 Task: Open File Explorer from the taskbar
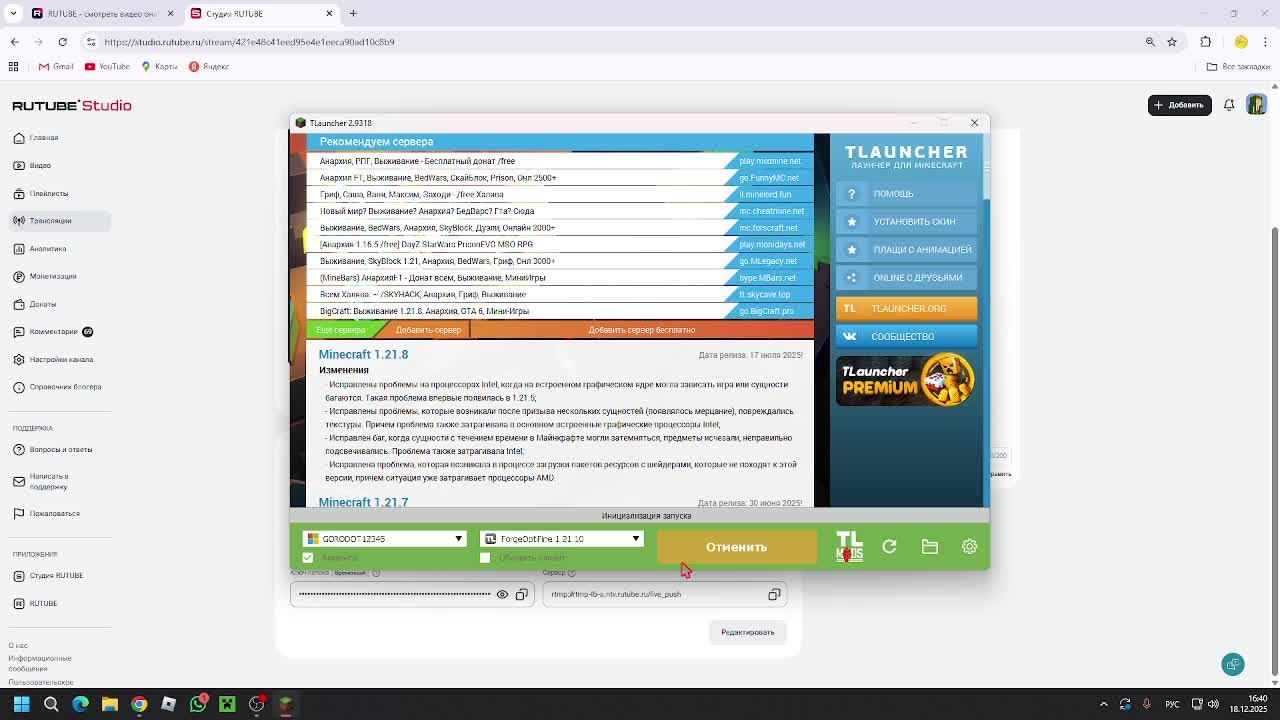110,704
